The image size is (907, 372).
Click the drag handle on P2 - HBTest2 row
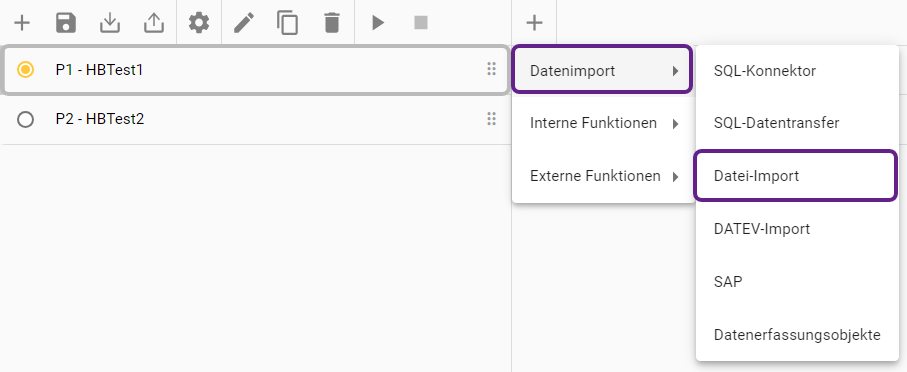click(x=492, y=119)
